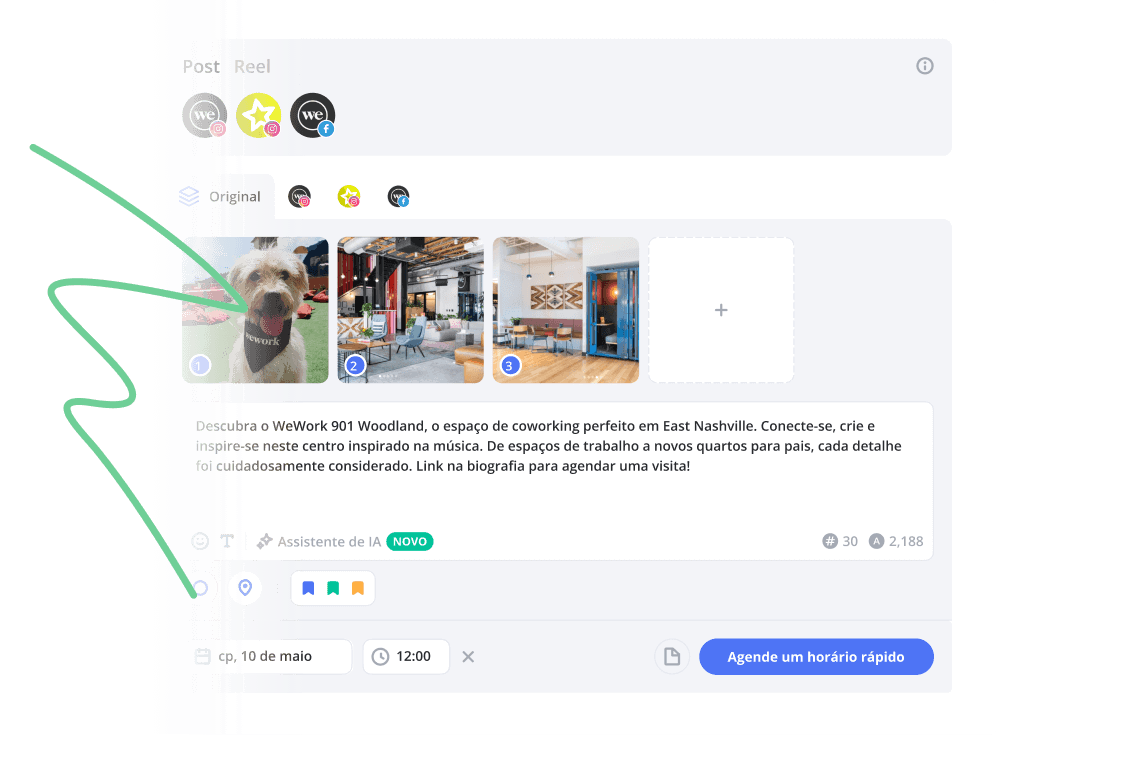
Task: Click the text formatting T icon
Action: click(x=226, y=540)
